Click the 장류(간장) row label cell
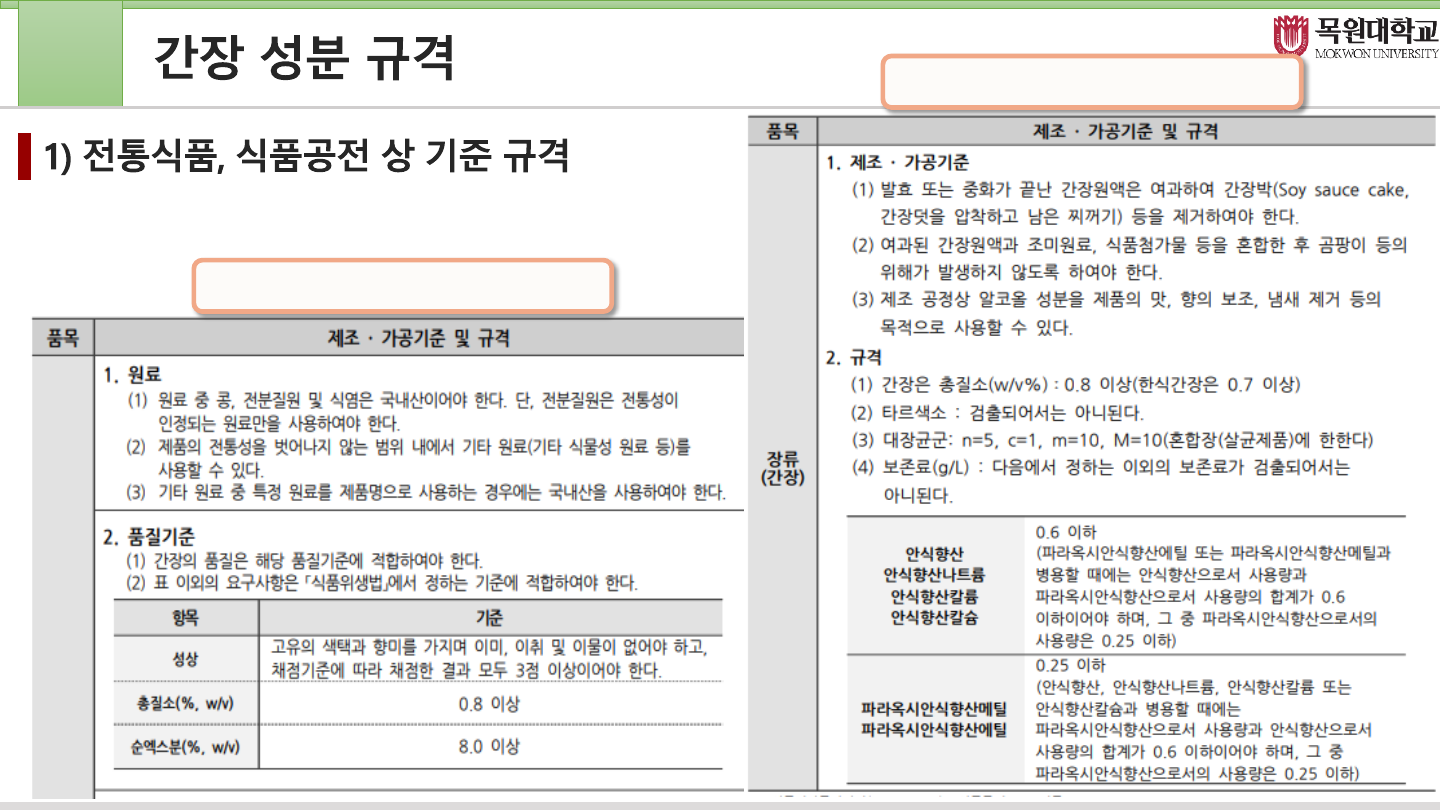The image size is (1440, 810). tap(782, 466)
